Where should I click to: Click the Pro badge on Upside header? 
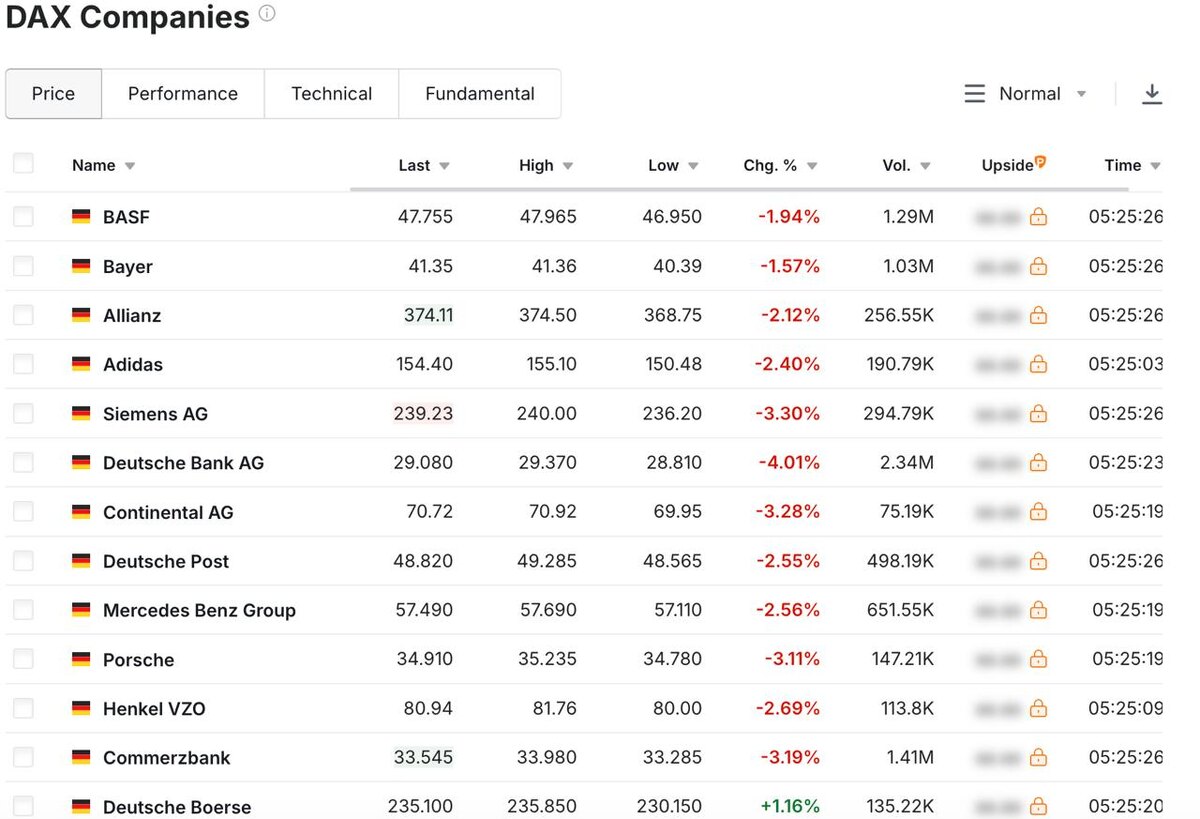1041,161
